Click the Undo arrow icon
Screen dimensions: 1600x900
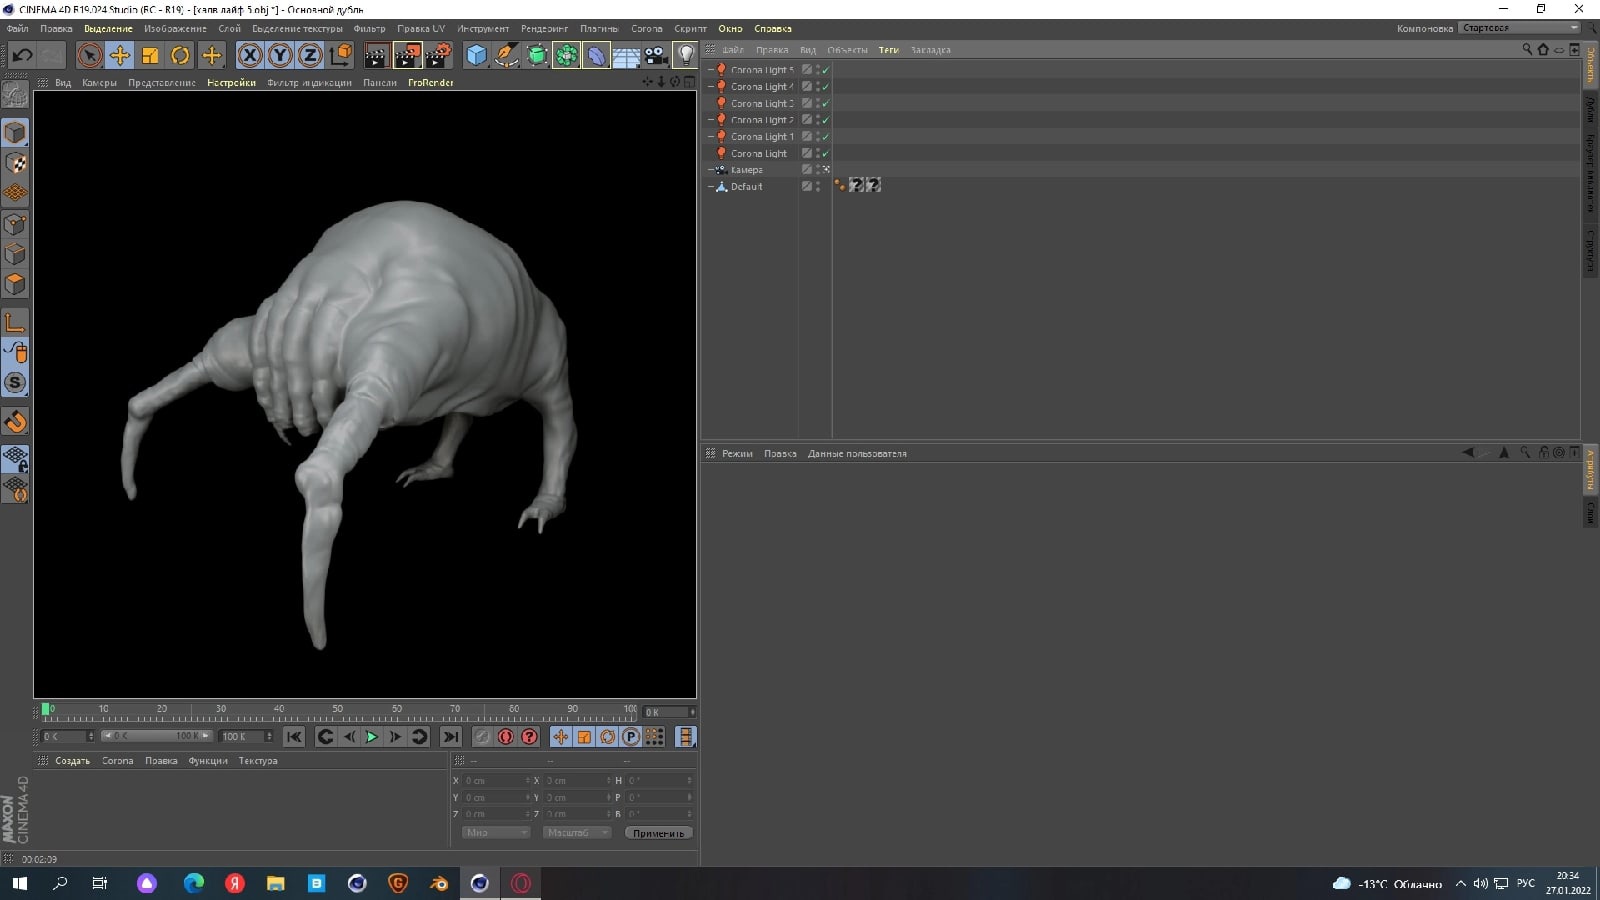(22, 56)
